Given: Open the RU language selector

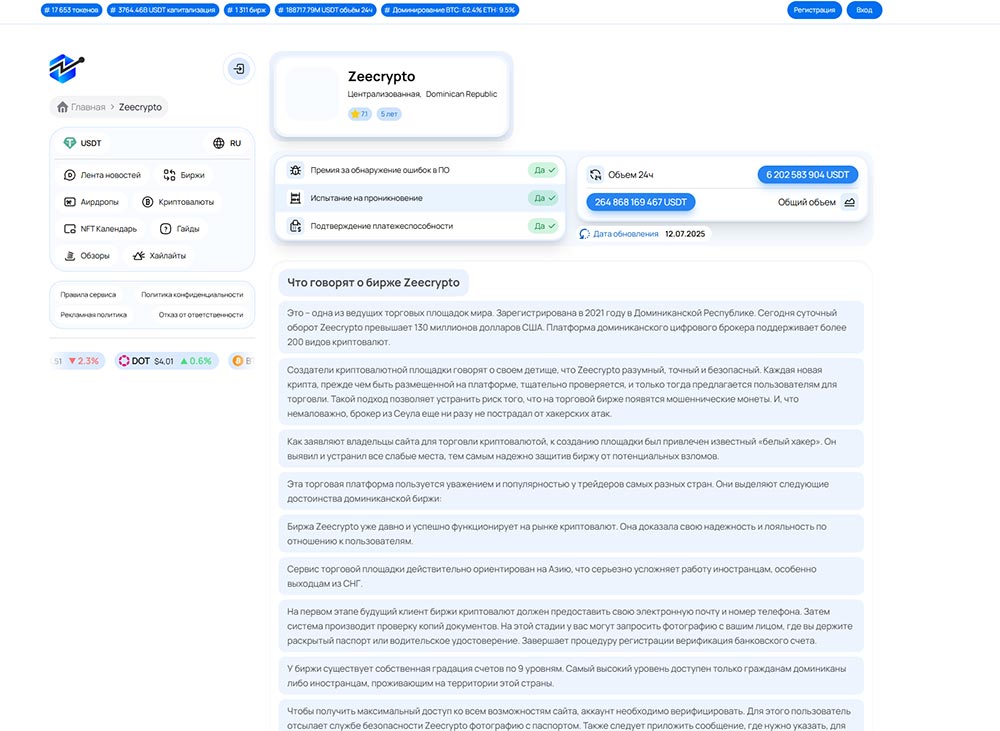Looking at the screenshot, I should point(227,143).
